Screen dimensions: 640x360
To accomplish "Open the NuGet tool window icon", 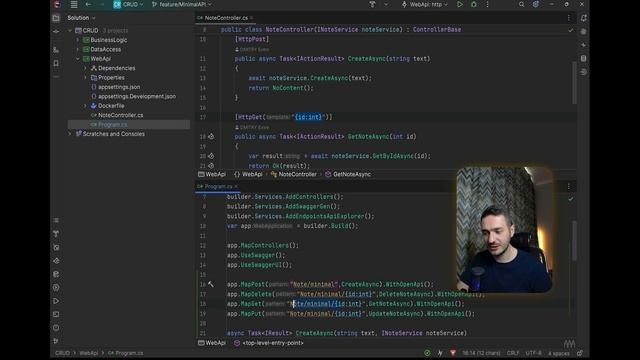I will [56, 247].
